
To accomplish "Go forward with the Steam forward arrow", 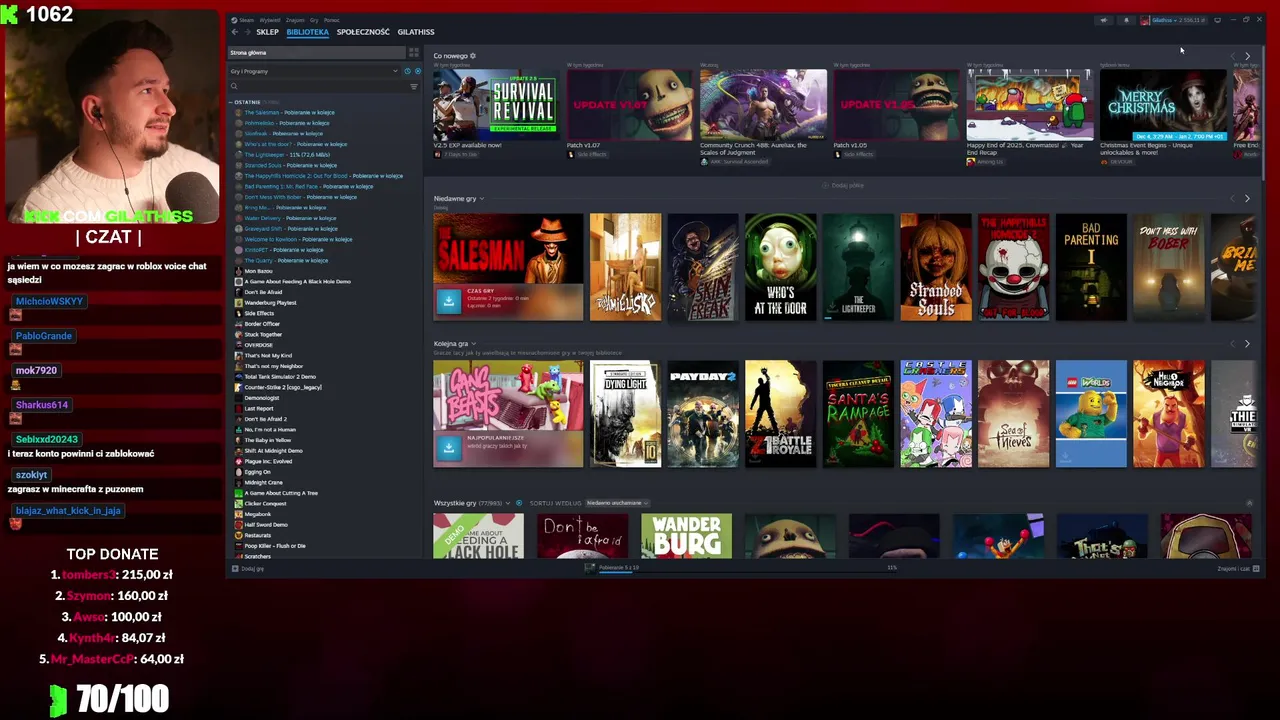I will 247,32.
